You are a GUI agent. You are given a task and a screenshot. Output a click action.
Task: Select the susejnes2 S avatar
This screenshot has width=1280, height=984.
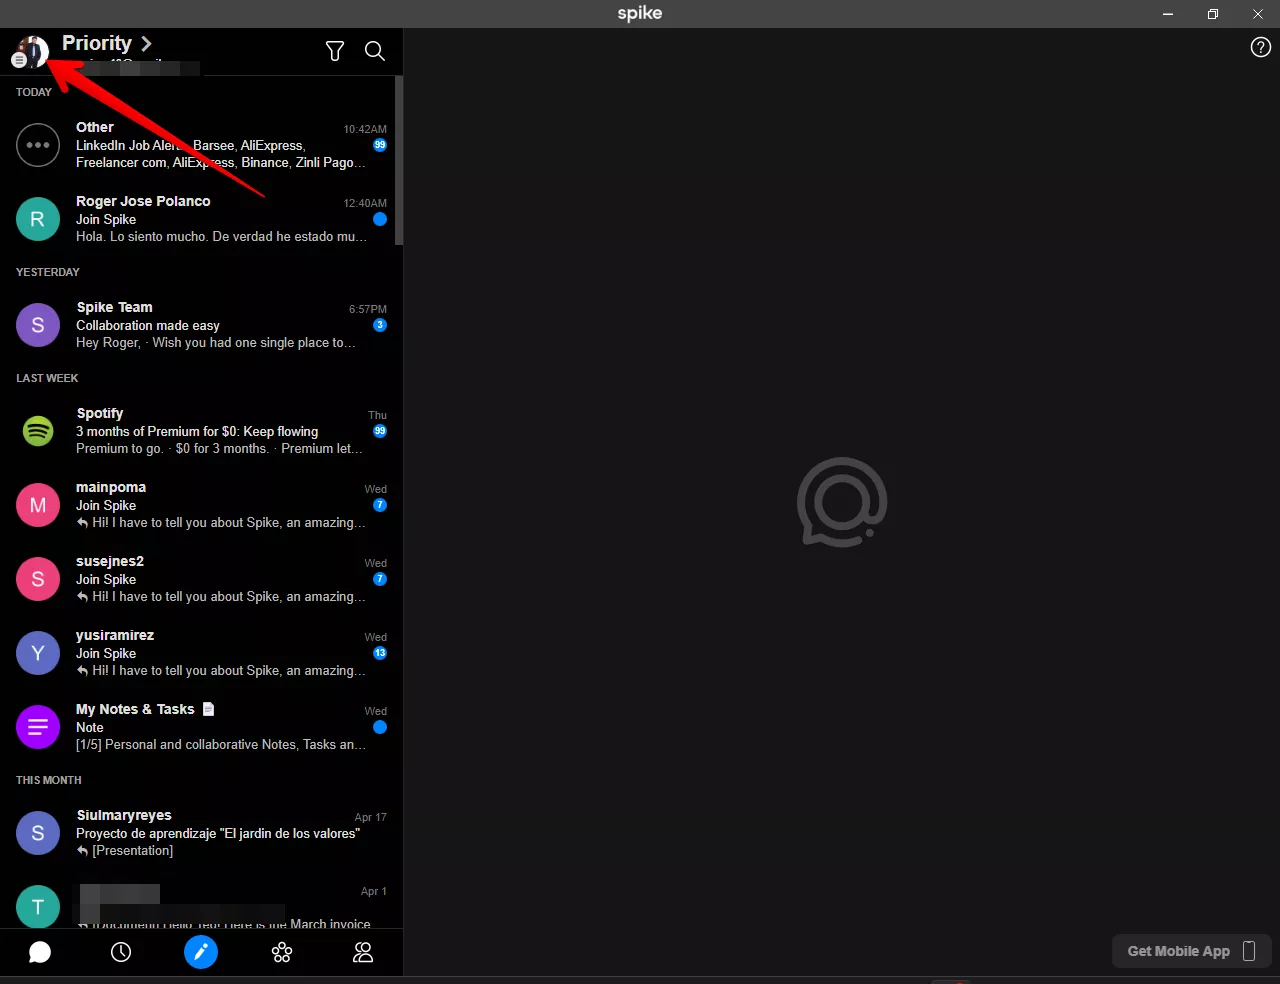point(38,579)
